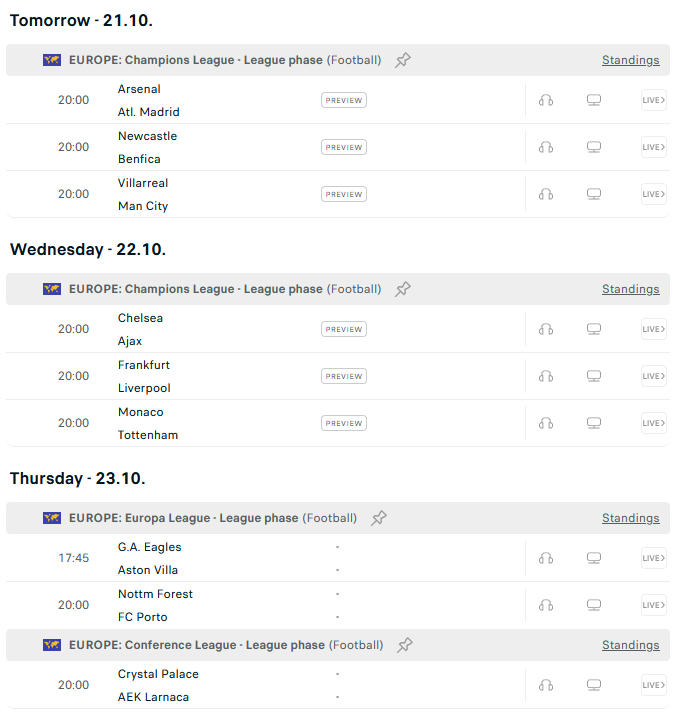The height and width of the screenshot is (718, 677).
Task: Open audio commentary for Arsenal vs Atl. Madrid
Action: (x=546, y=100)
